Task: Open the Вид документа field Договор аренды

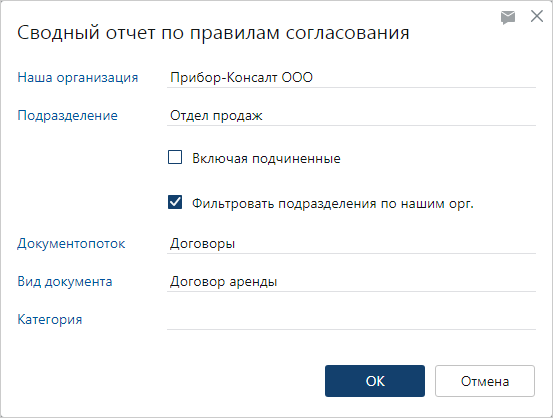Action: tap(351, 281)
